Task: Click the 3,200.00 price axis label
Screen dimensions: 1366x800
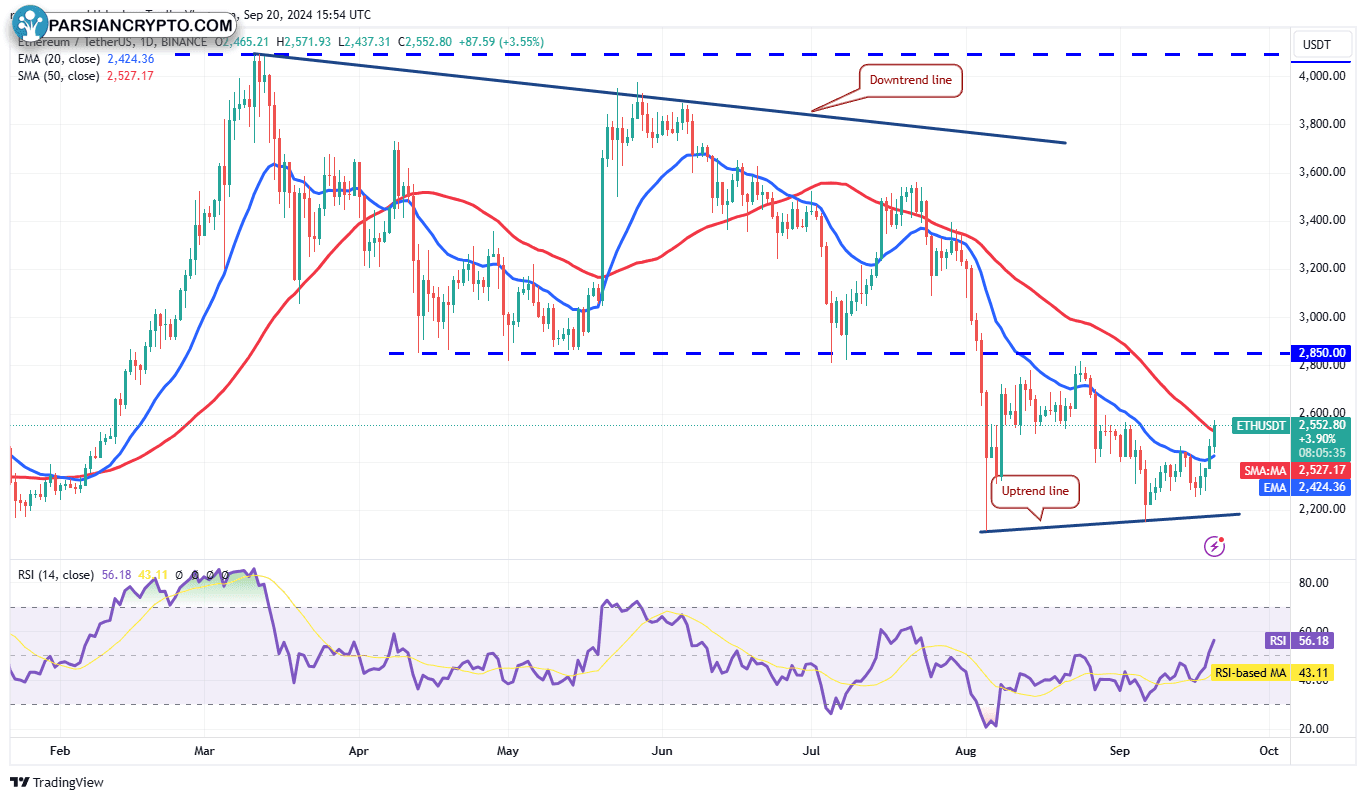Action: tap(1323, 268)
